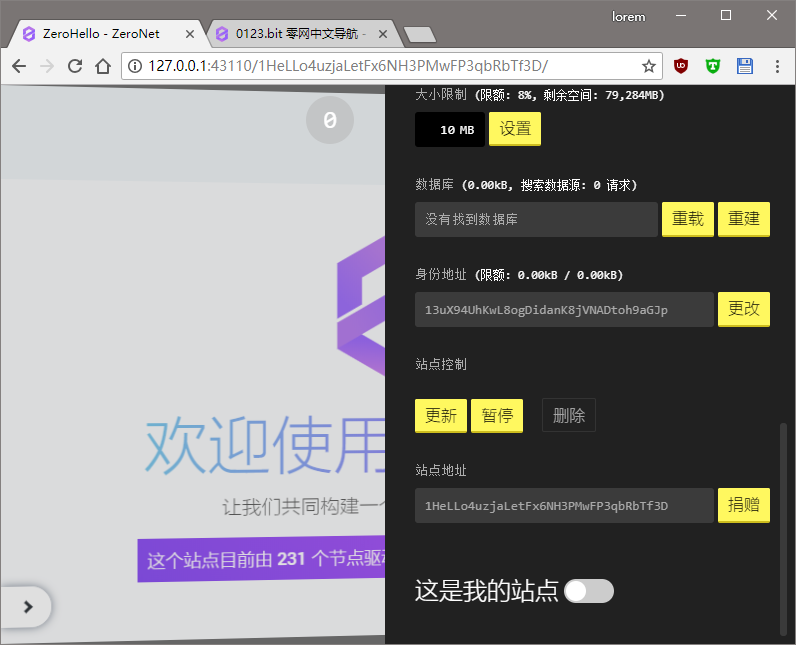This screenshot has height=645, width=796.
Task: Bookmark this page with the star icon
Action: click(649, 66)
